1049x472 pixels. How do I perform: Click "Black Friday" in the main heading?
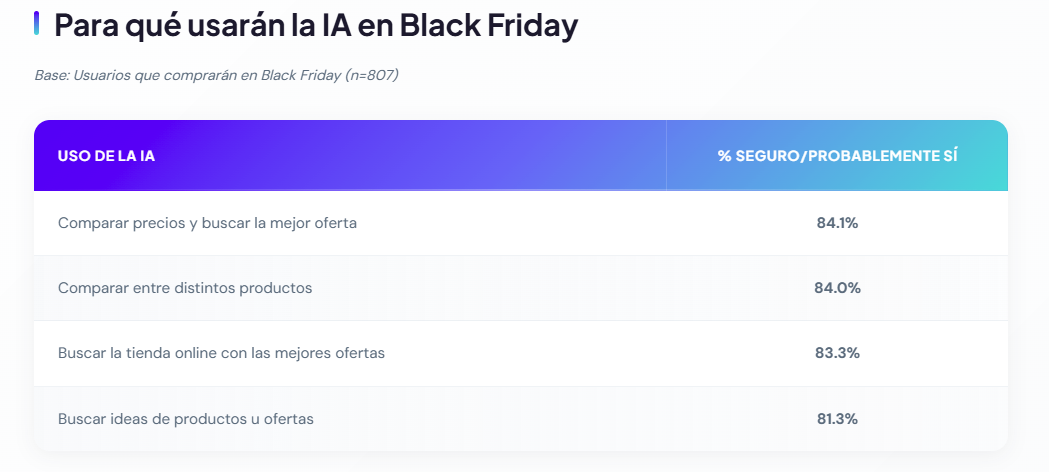(x=488, y=25)
